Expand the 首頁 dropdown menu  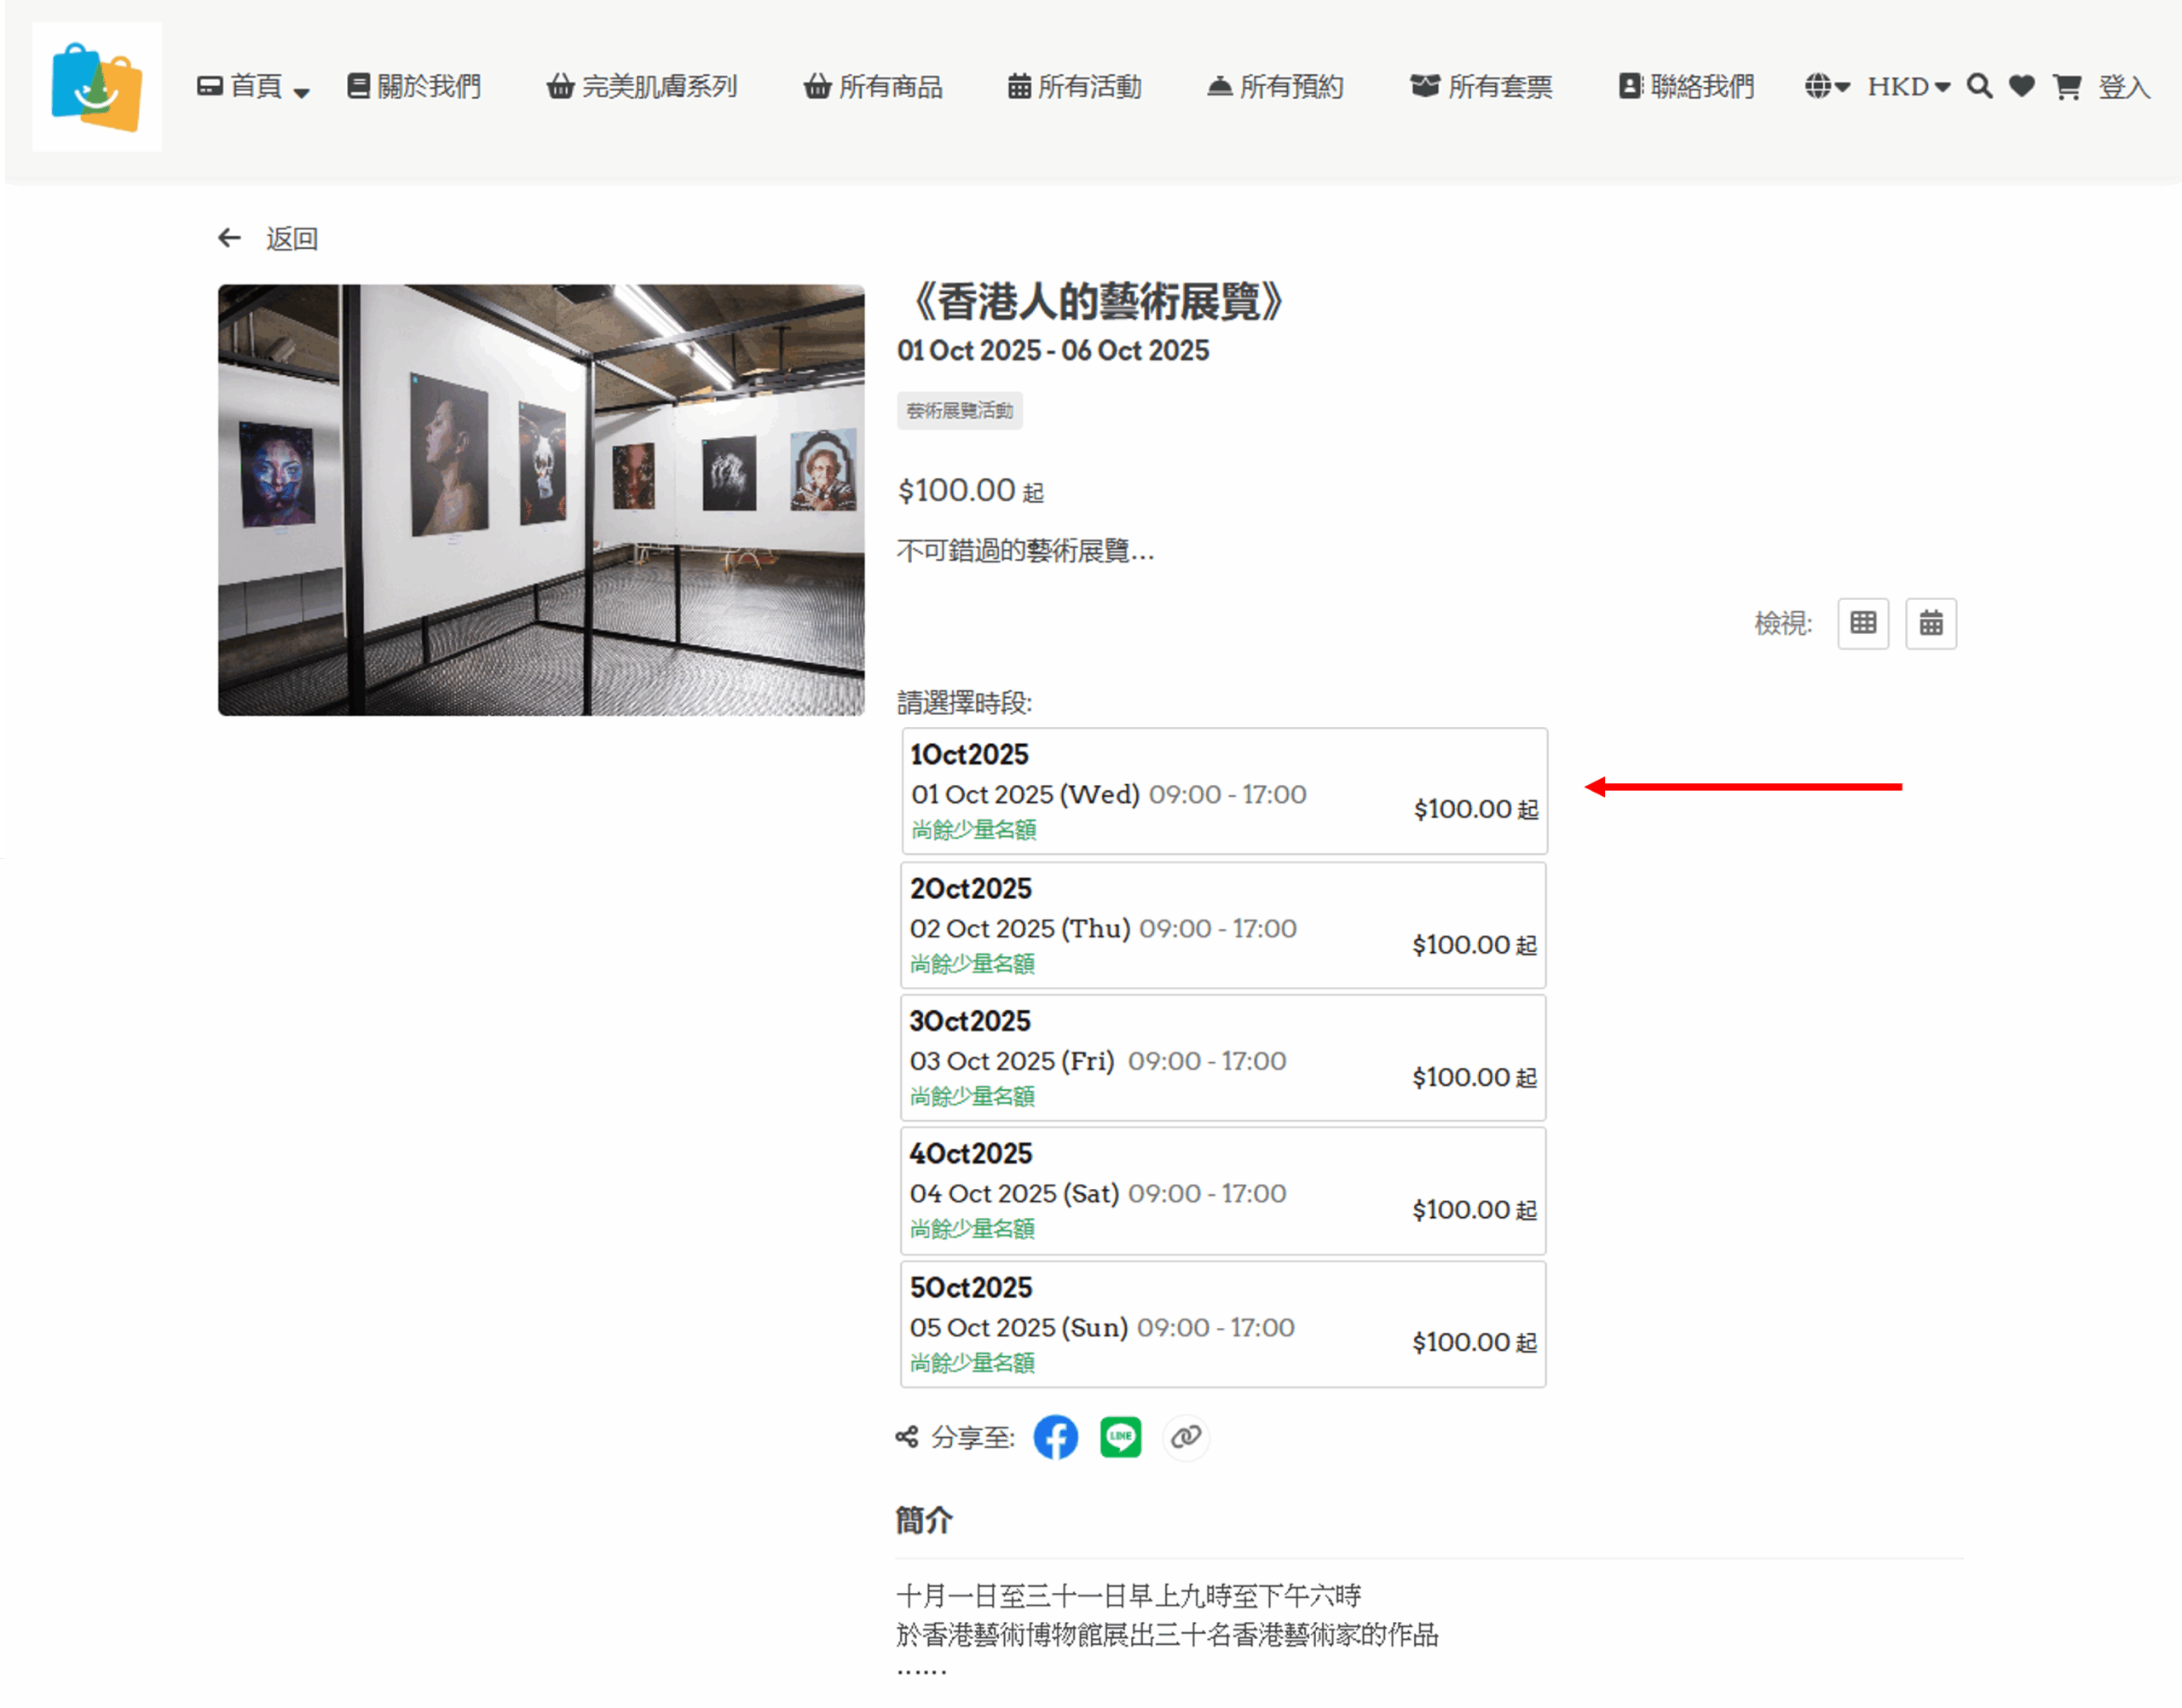coord(253,87)
